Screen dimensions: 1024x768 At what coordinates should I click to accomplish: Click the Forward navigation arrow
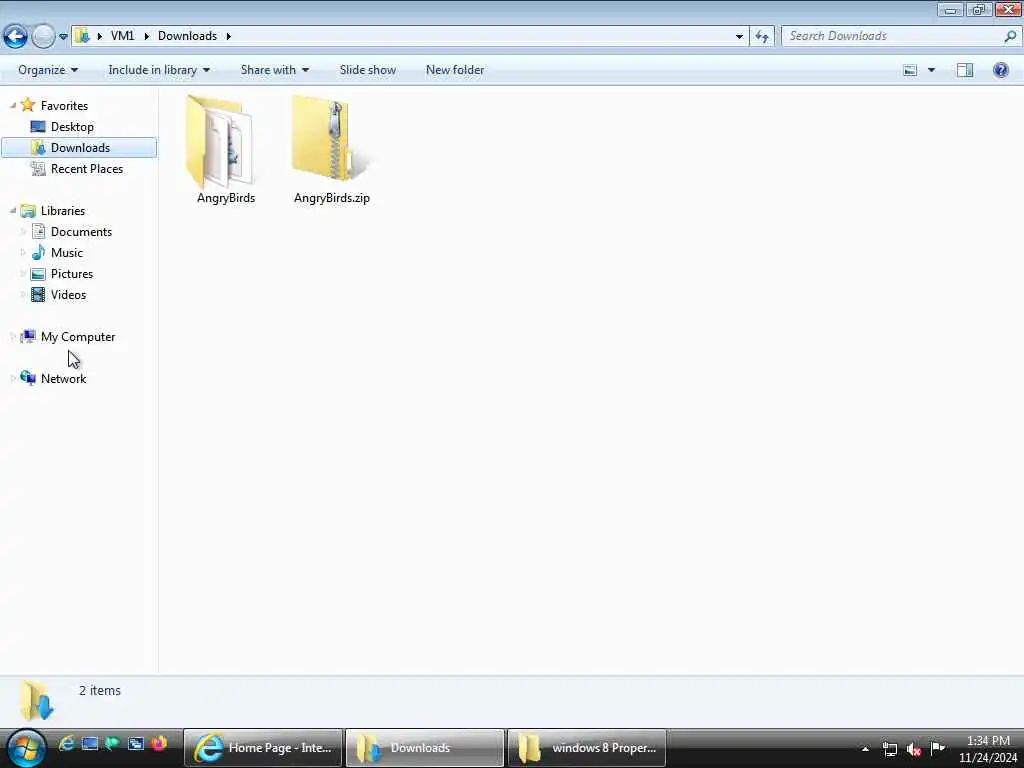(x=43, y=36)
